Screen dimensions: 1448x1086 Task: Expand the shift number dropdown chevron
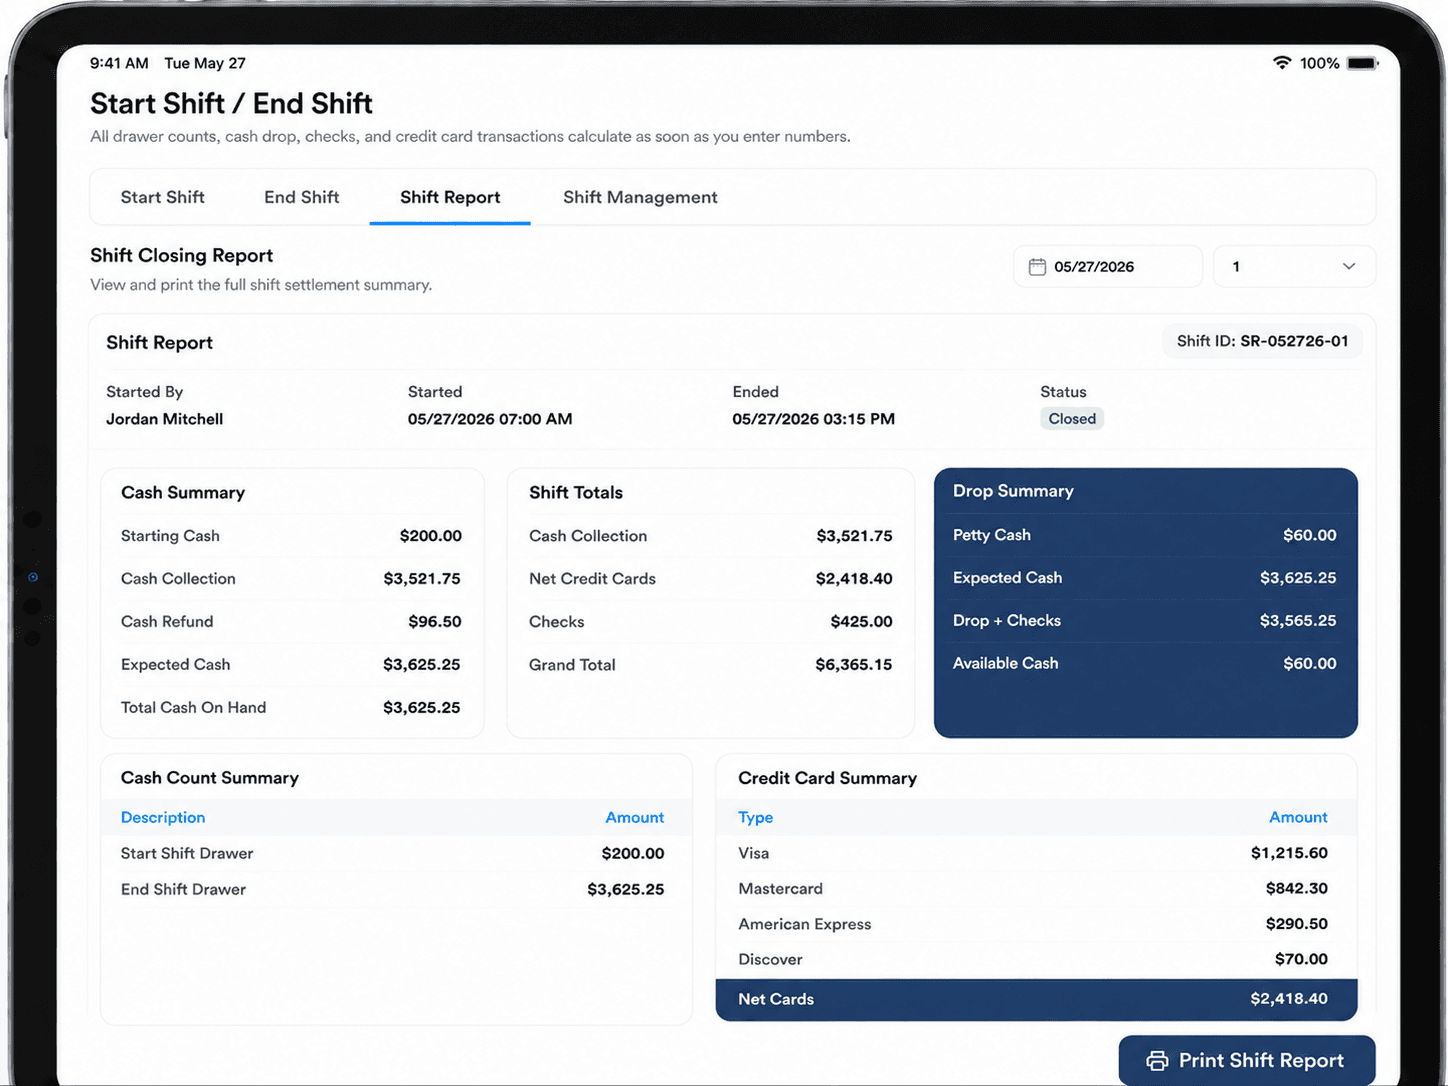[1349, 267]
